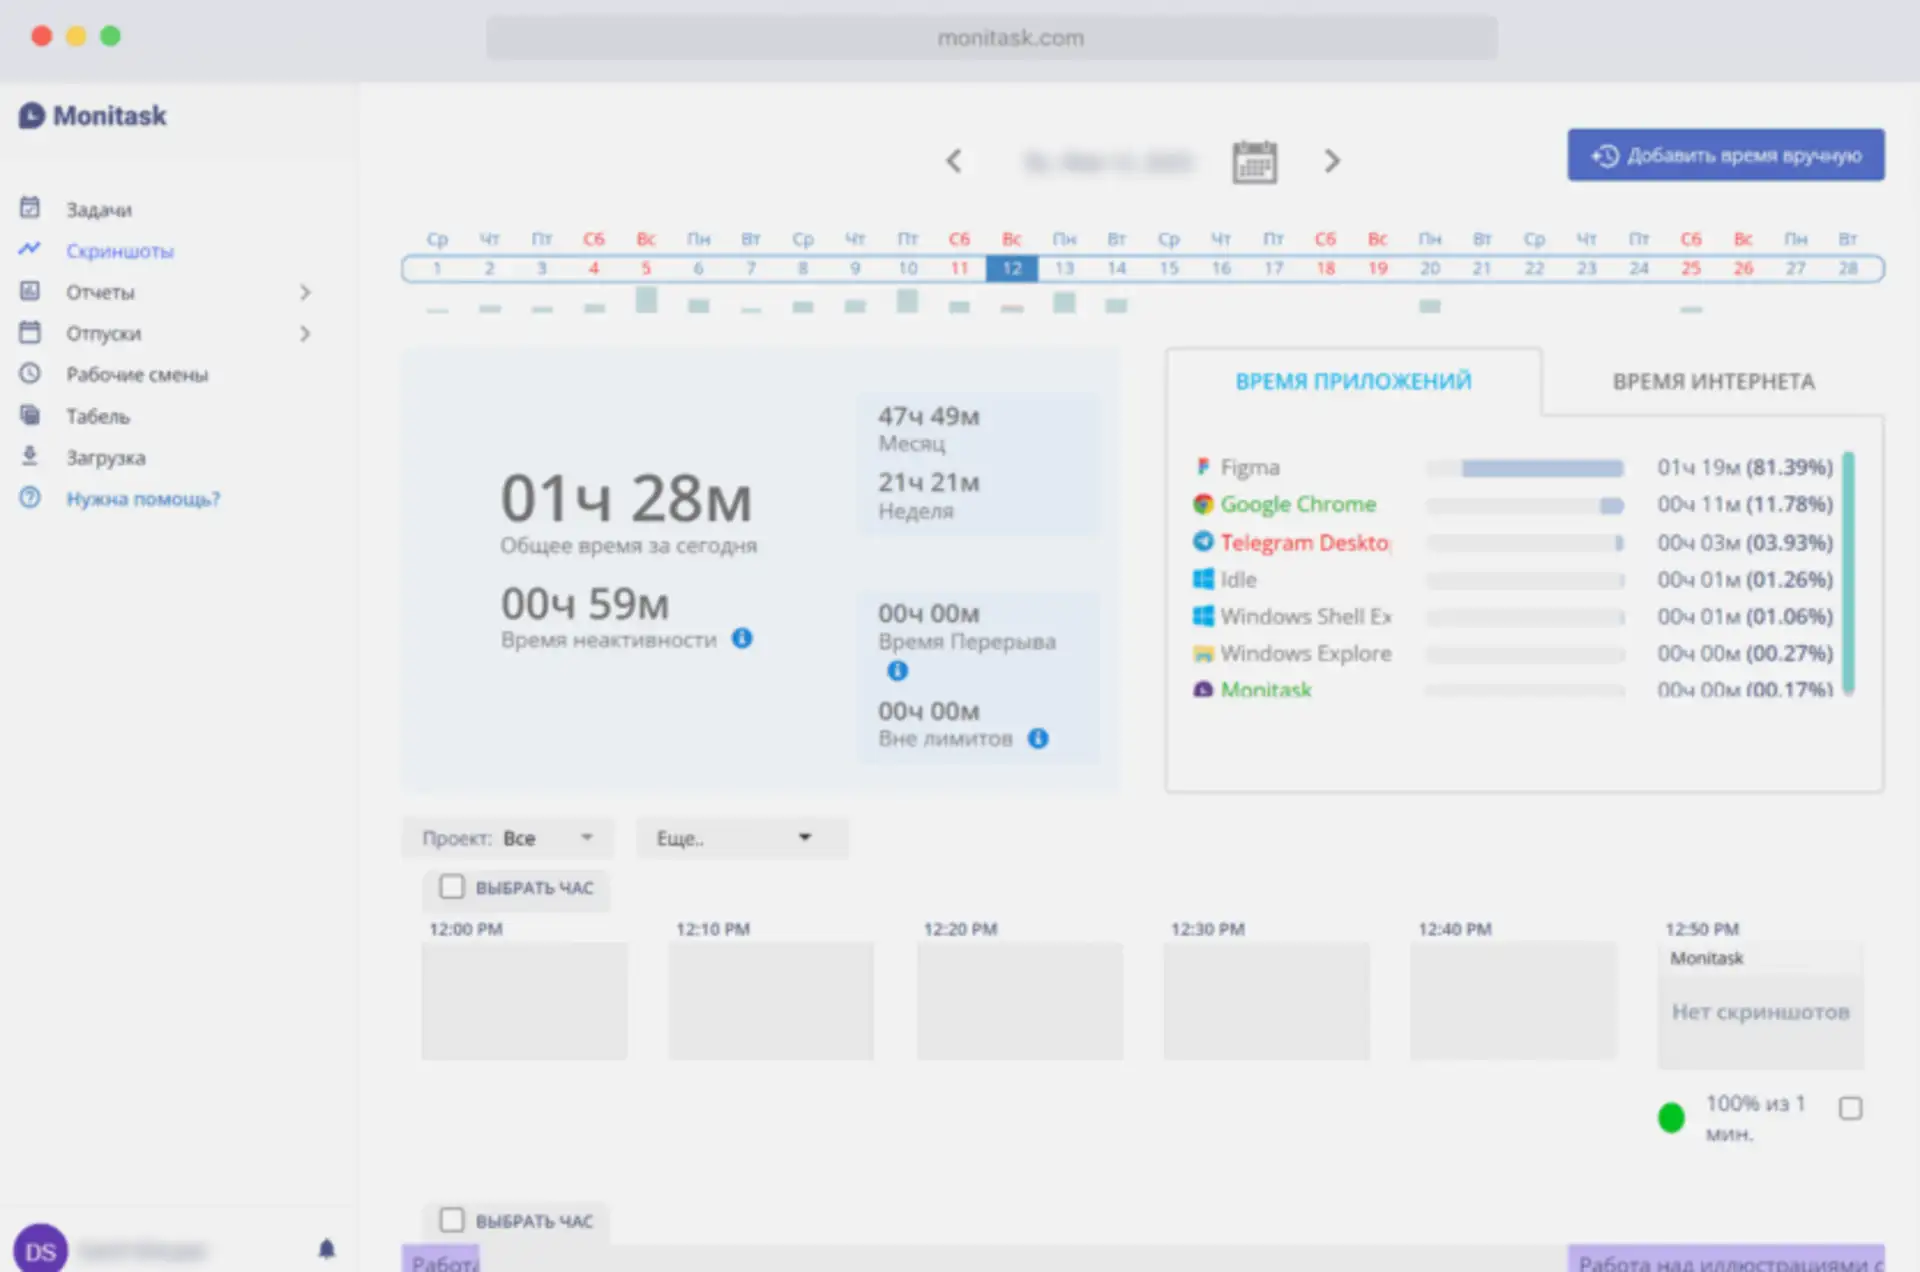1920x1272 pixels.
Task: Tick the lower ВЫБРАТЬ ЧАС checkbox
Action: coord(452,1220)
